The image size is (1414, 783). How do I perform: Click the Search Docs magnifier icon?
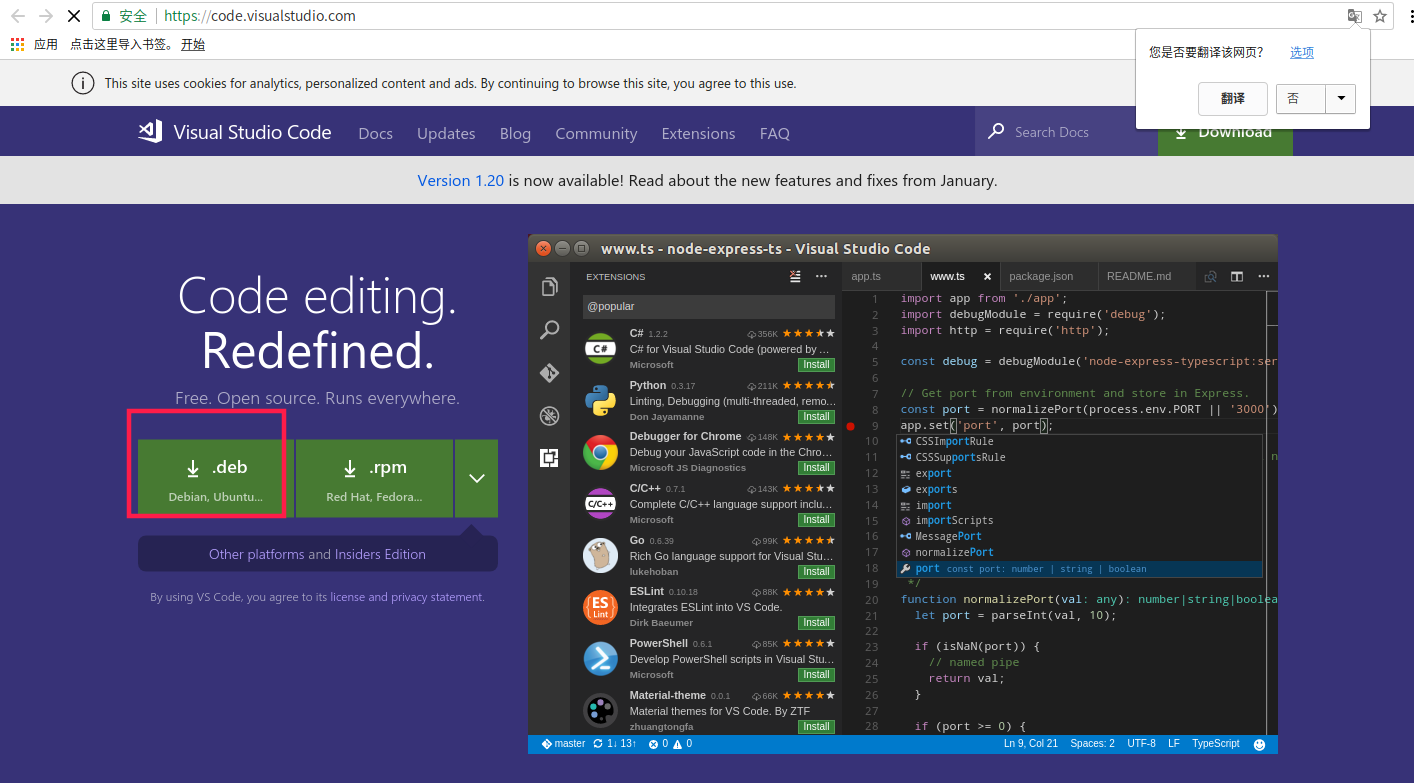click(x=996, y=131)
